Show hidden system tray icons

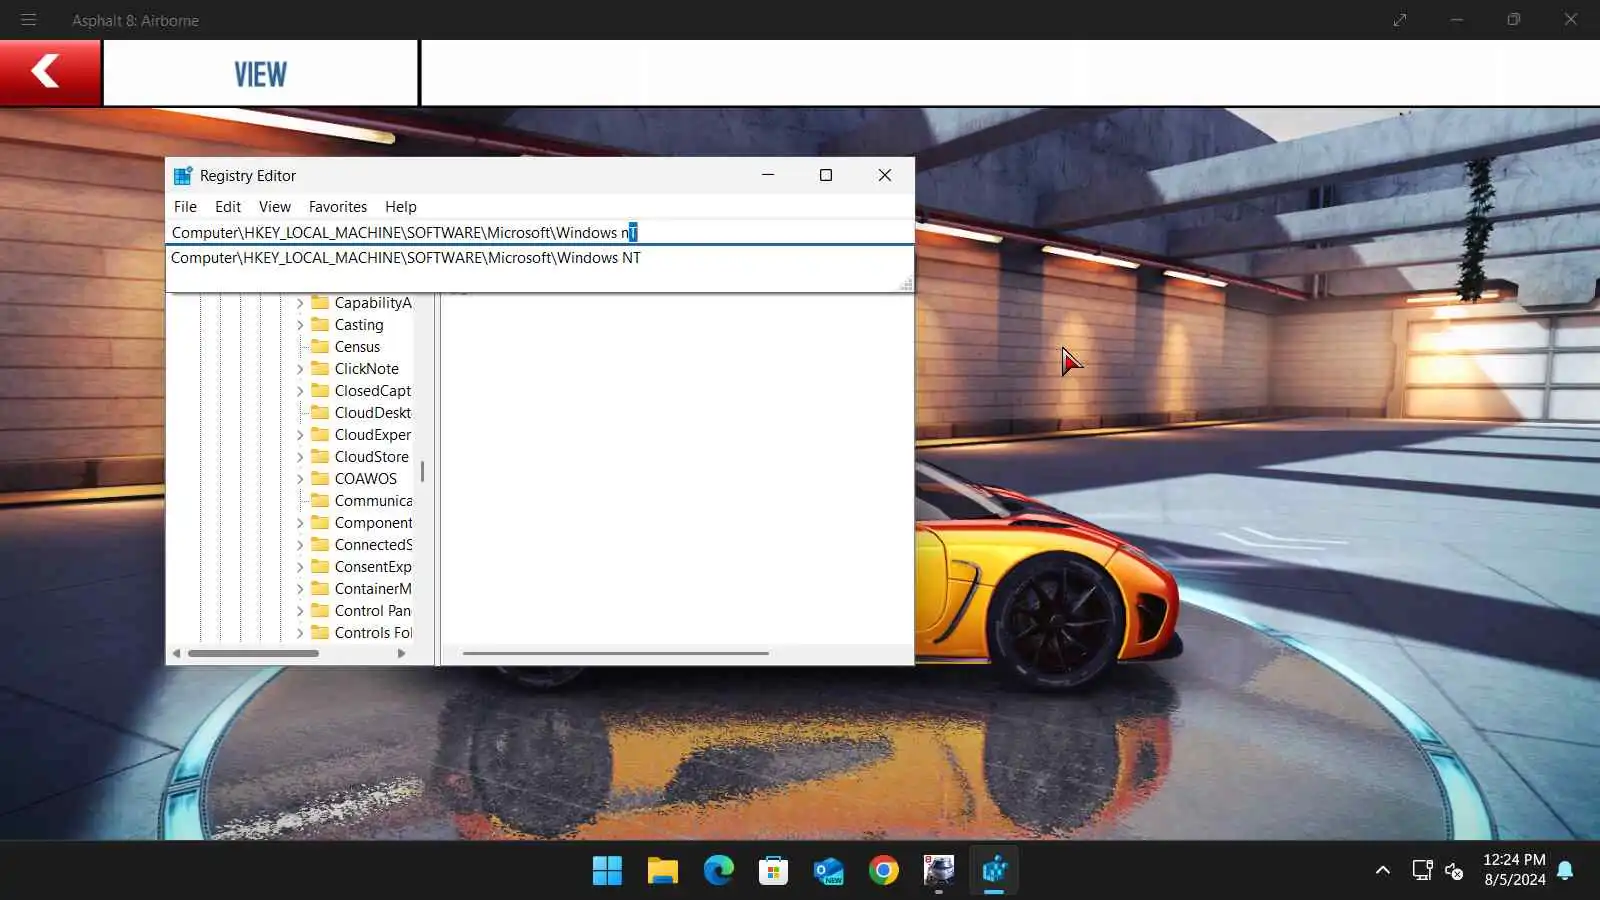click(x=1383, y=870)
